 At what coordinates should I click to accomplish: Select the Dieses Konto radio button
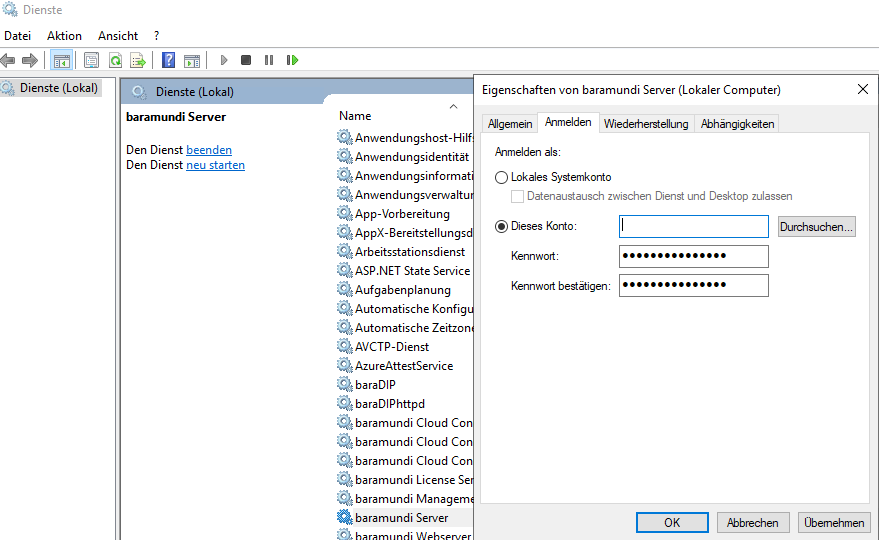[x=502, y=227]
